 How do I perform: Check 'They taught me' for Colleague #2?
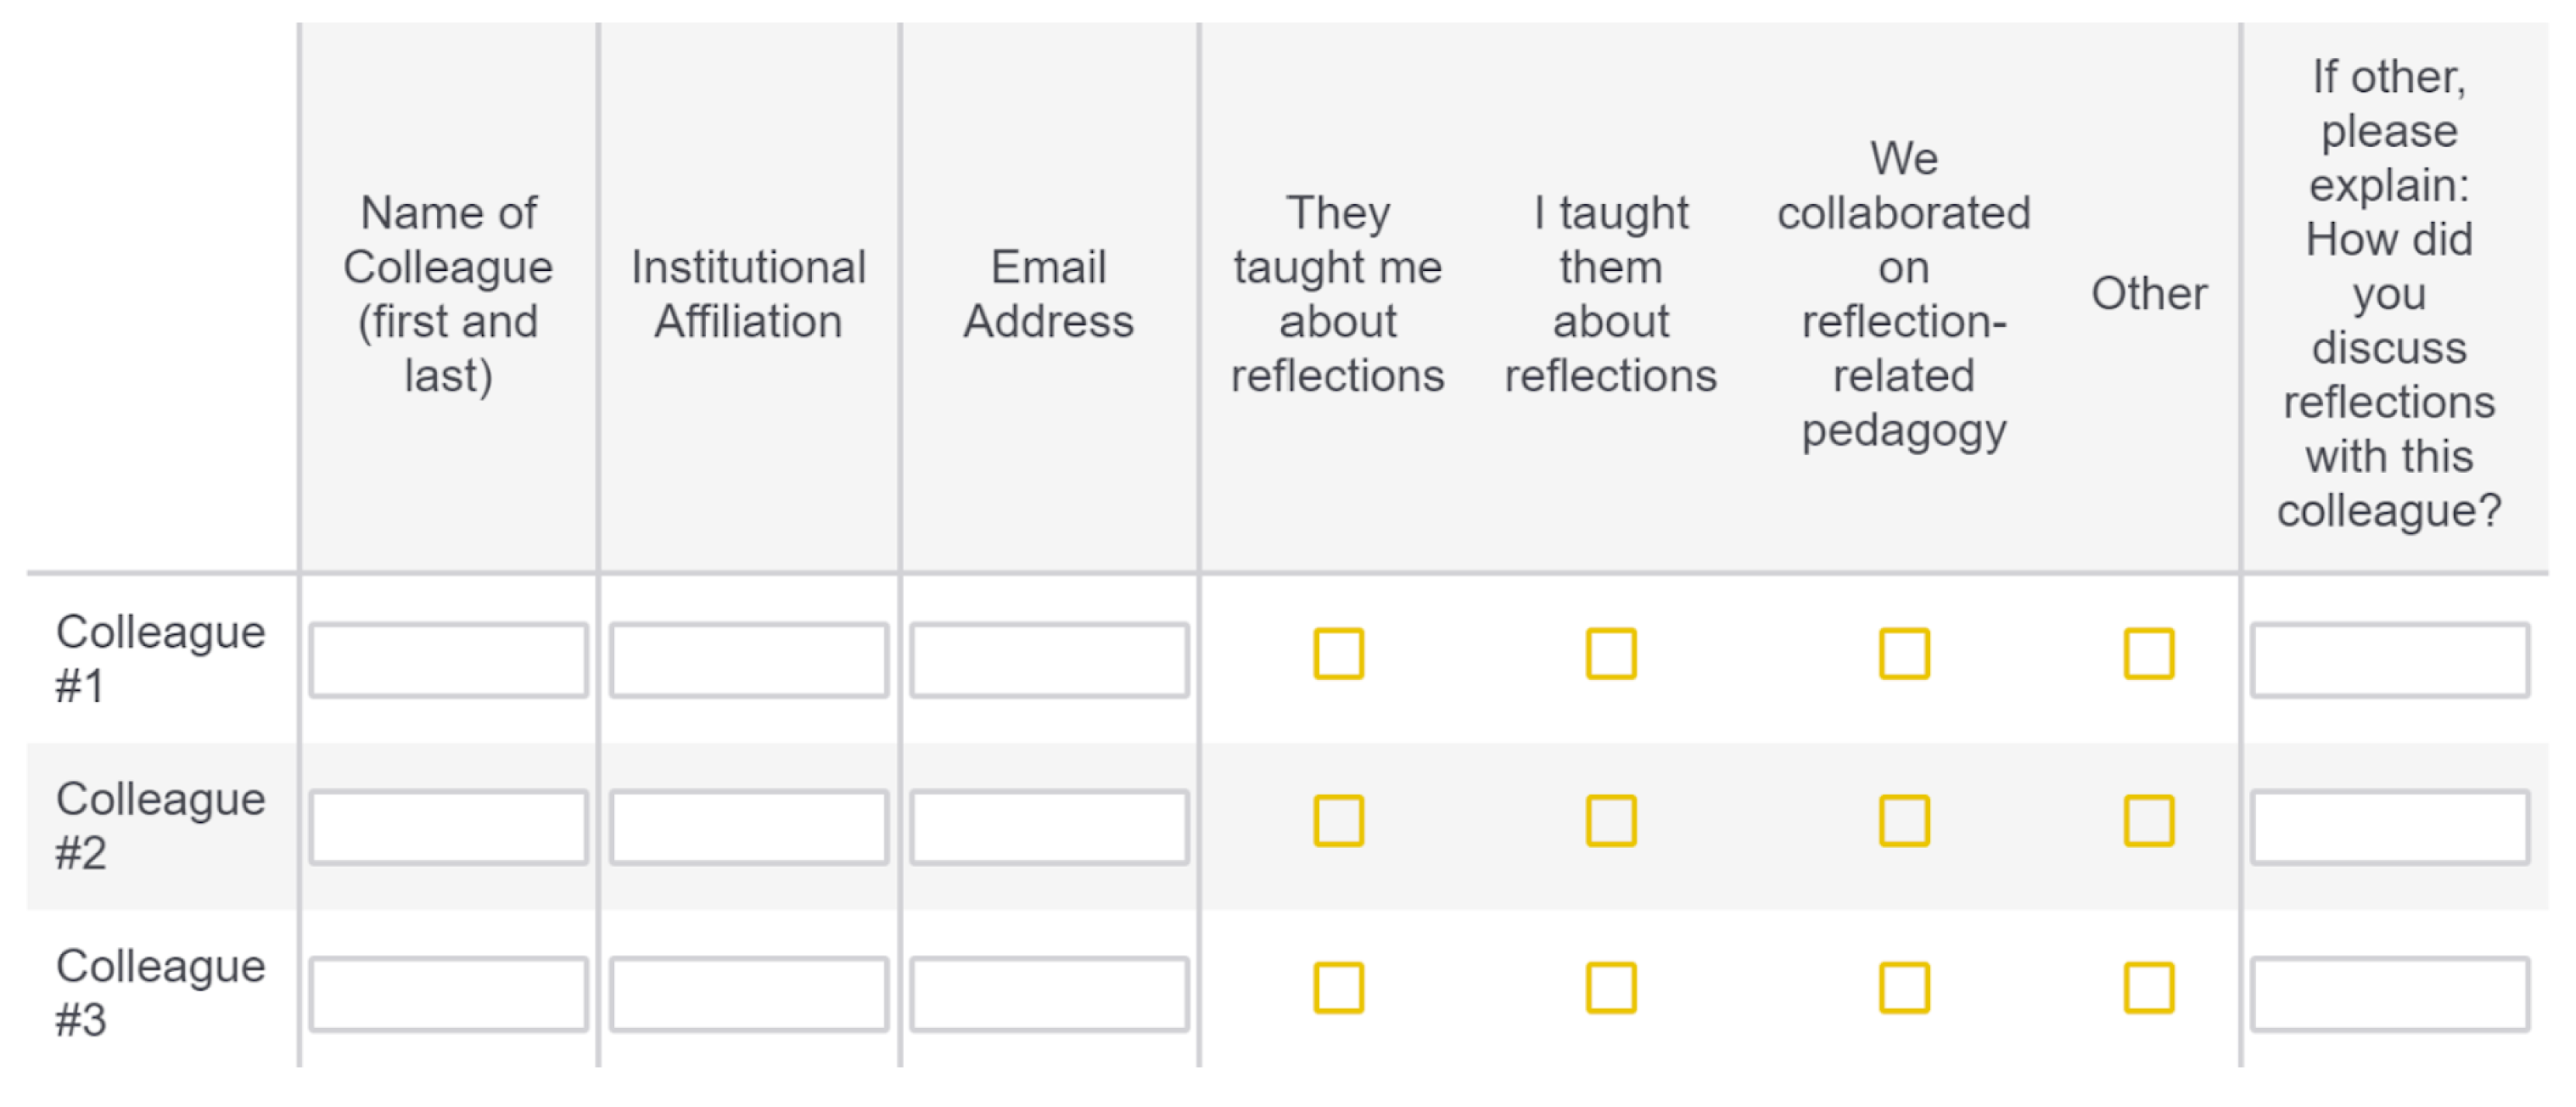coord(1338,821)
